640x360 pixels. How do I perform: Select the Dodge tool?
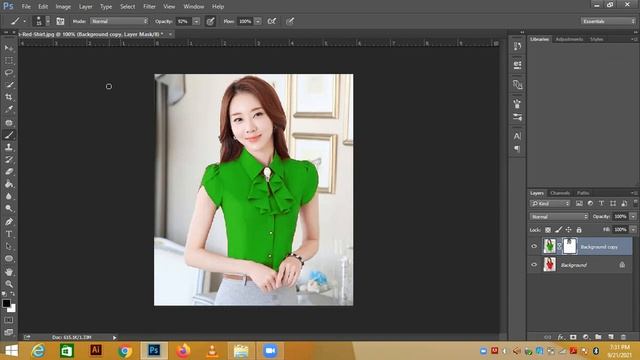click(9, 209)
